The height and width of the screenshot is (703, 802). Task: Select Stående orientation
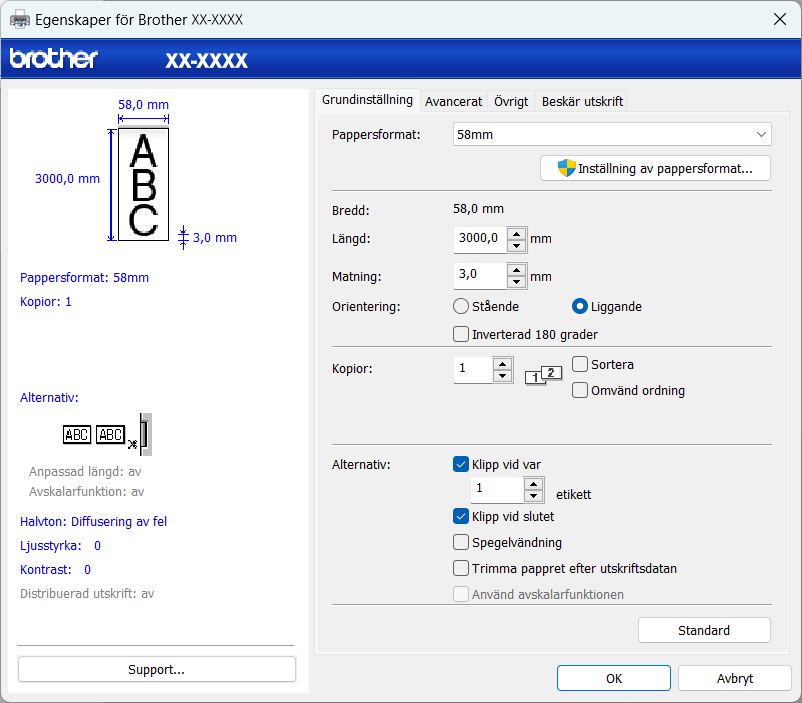tap(461, 306)
